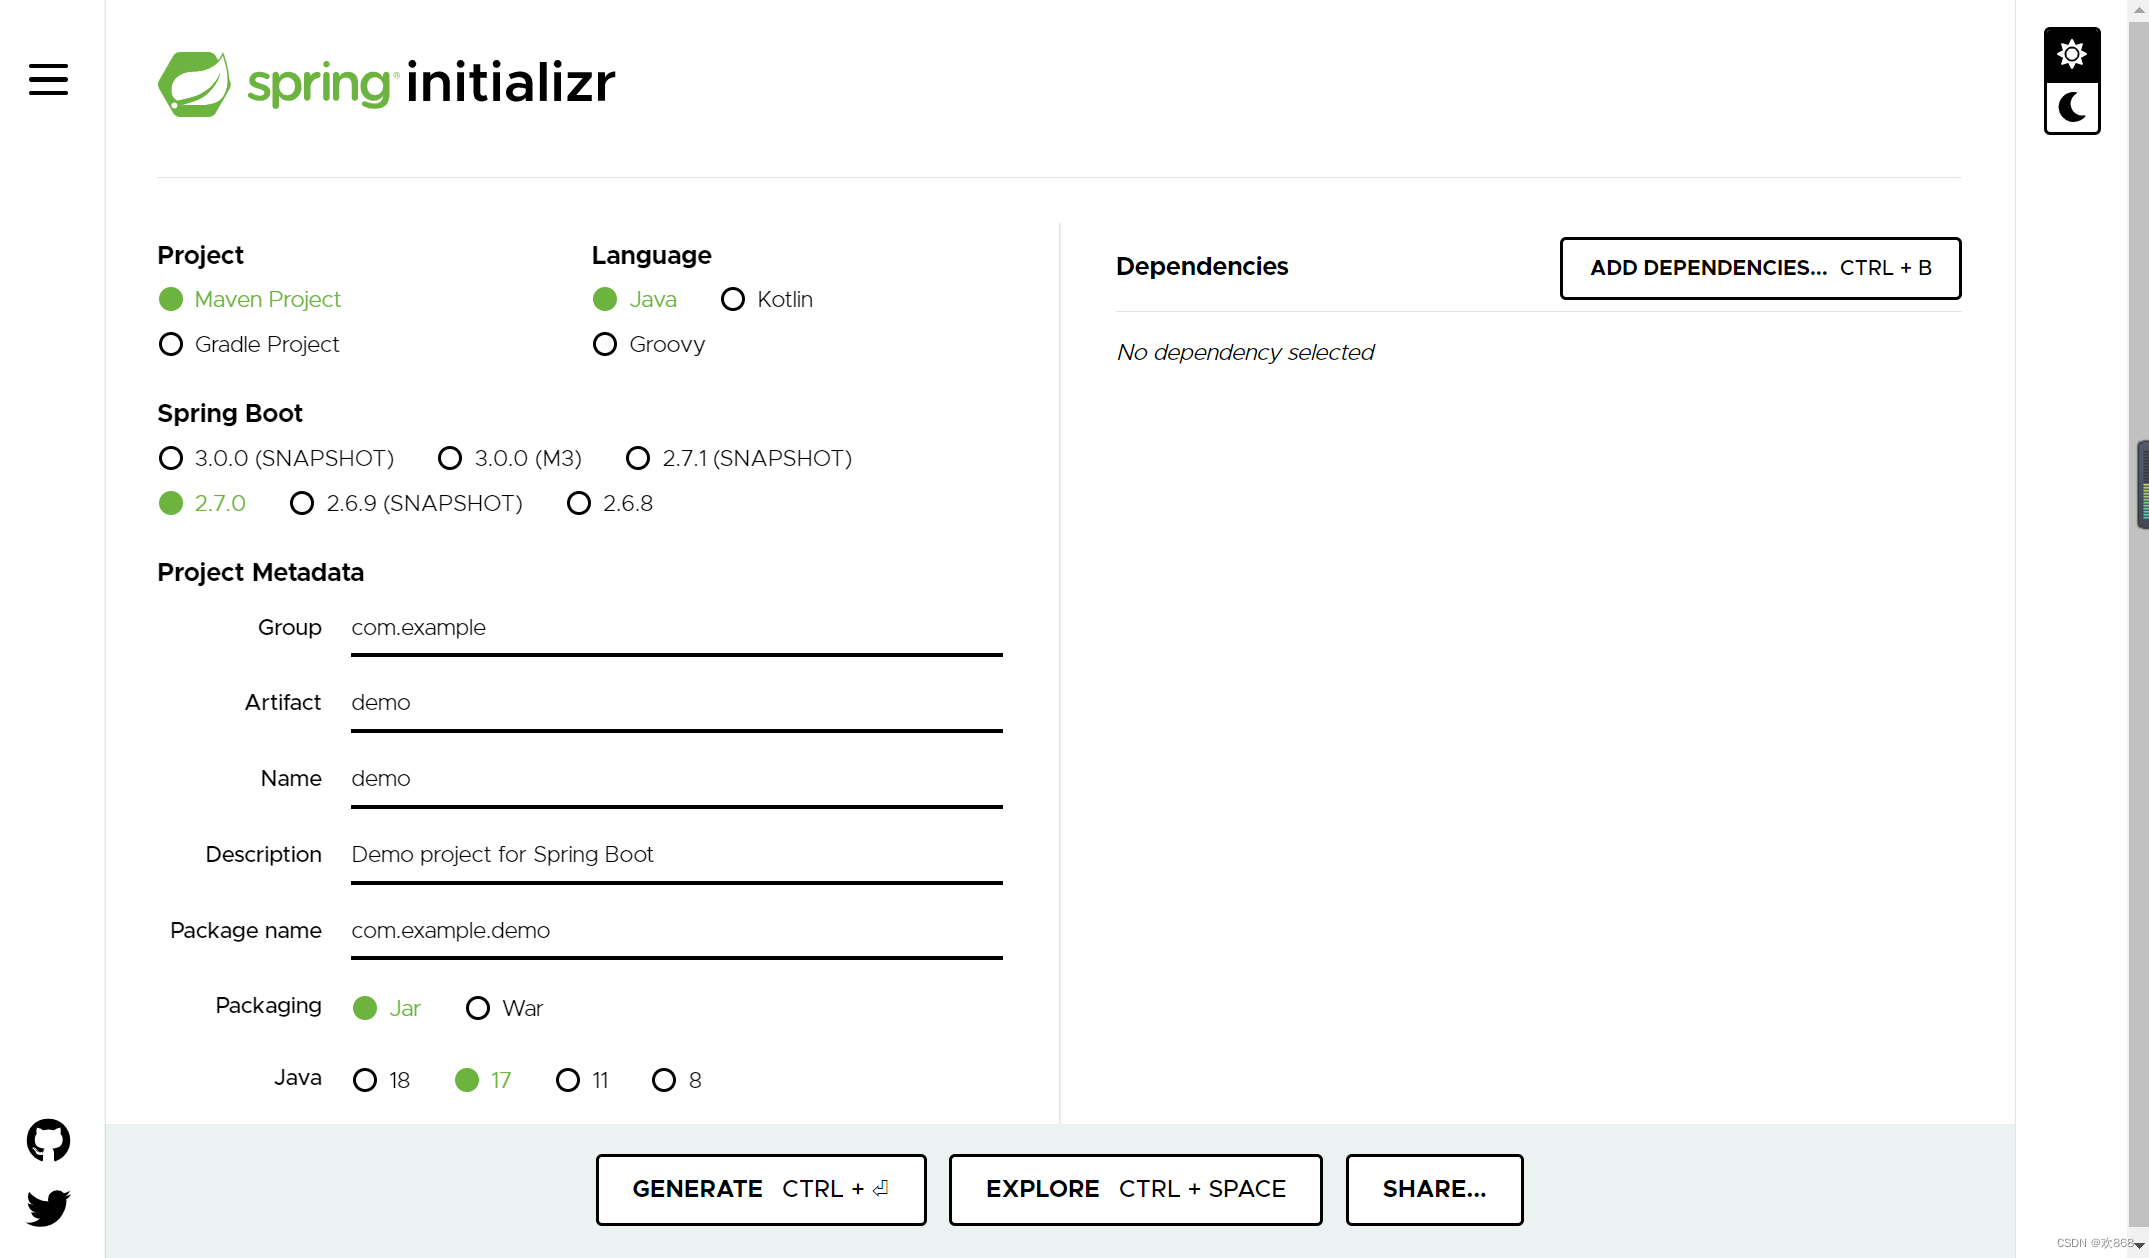Select Gradle Project radio option
This screenshot has height=1258, width=2149.
point(171,344)
